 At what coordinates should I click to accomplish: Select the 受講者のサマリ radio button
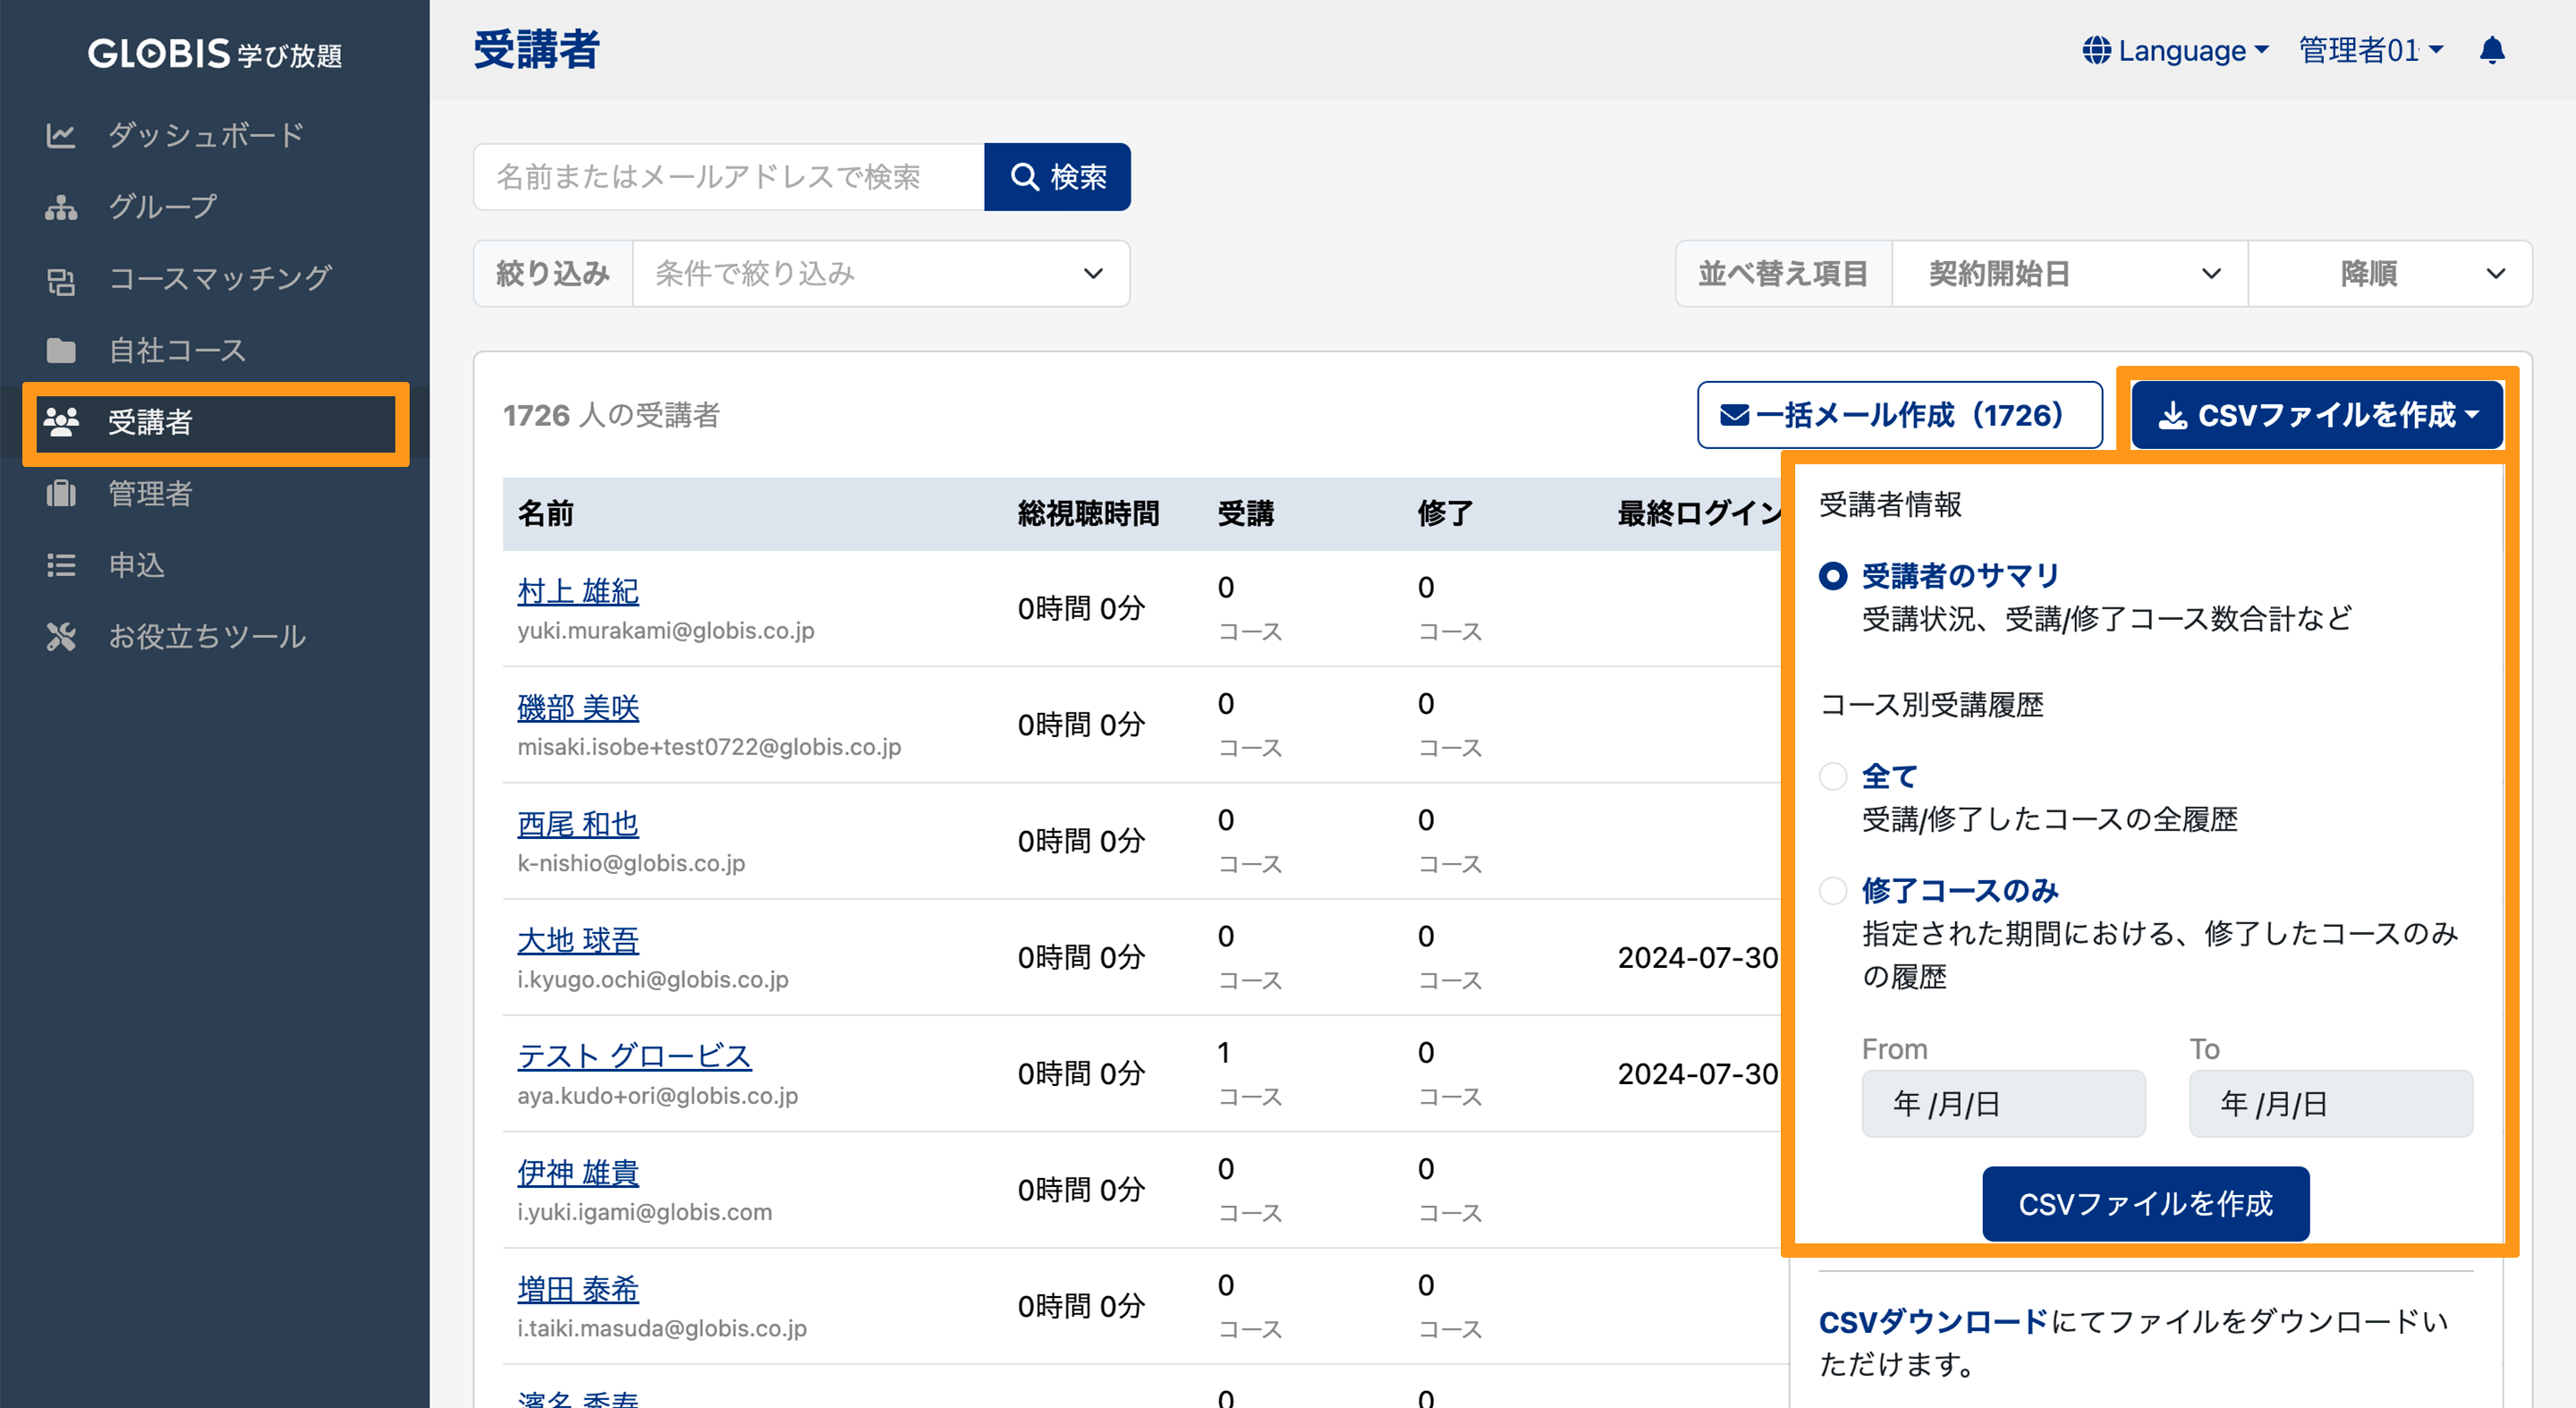pos(1833,575)
